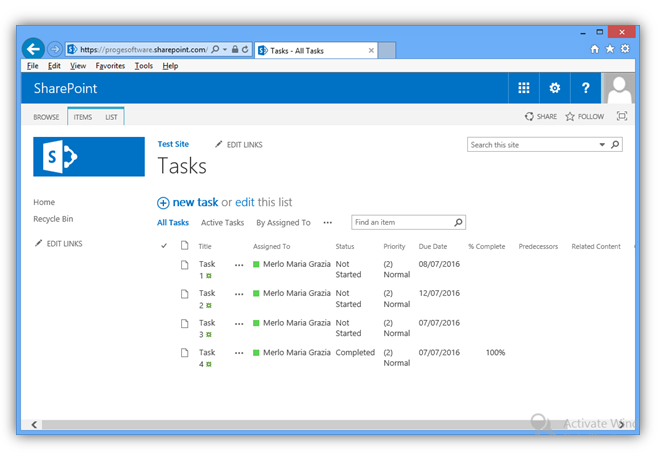Close the Tasks - All Tasks browser tab
Screen dimensions: 657x455
click(371, 50)
